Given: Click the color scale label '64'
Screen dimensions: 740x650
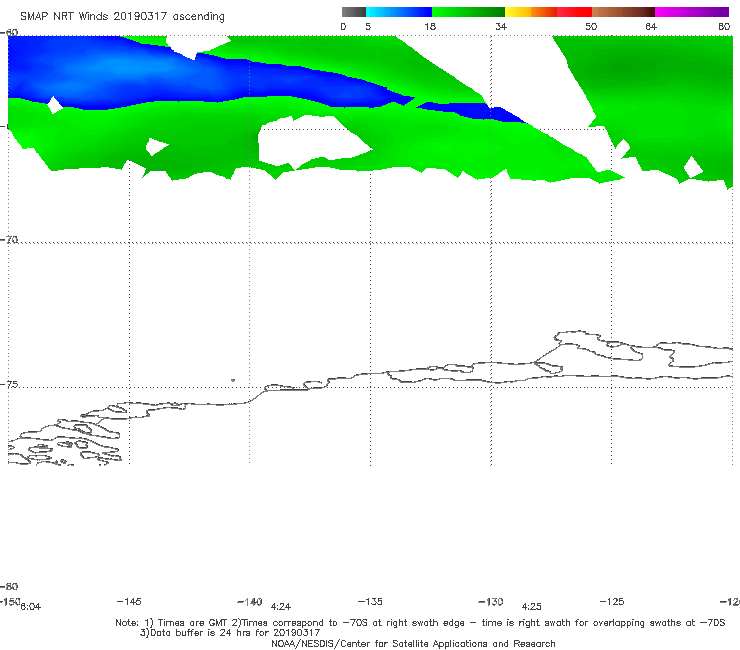Looking at the screenshot, I should point(651,27).
